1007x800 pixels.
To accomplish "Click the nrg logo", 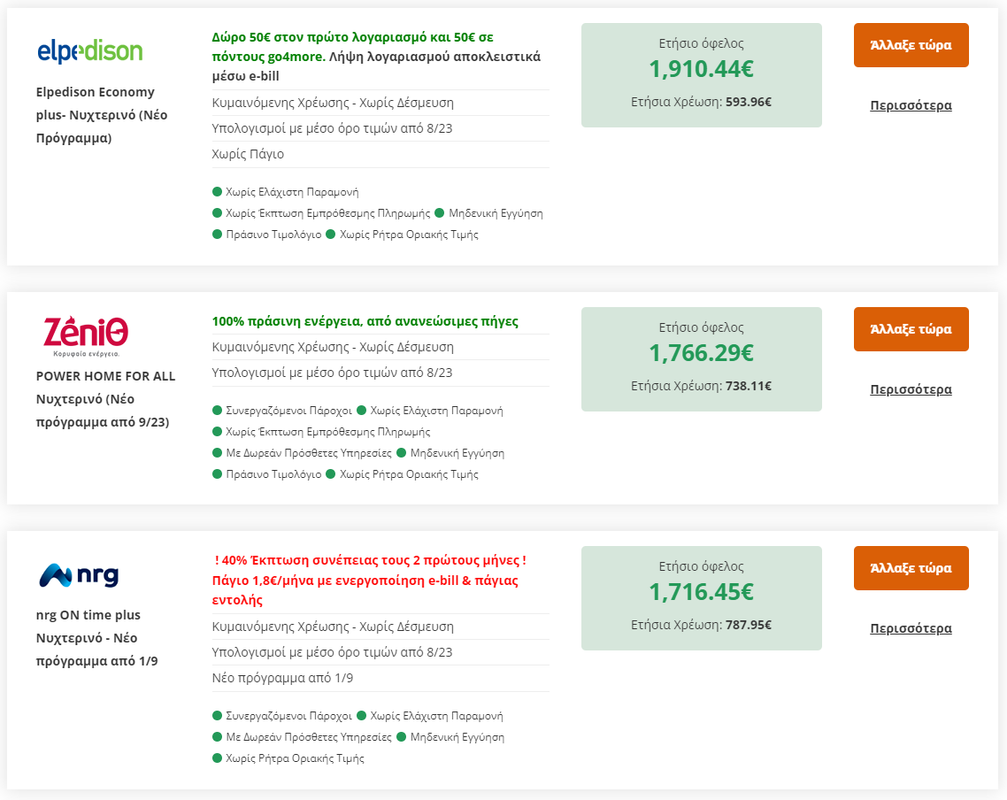I will 79,575.
